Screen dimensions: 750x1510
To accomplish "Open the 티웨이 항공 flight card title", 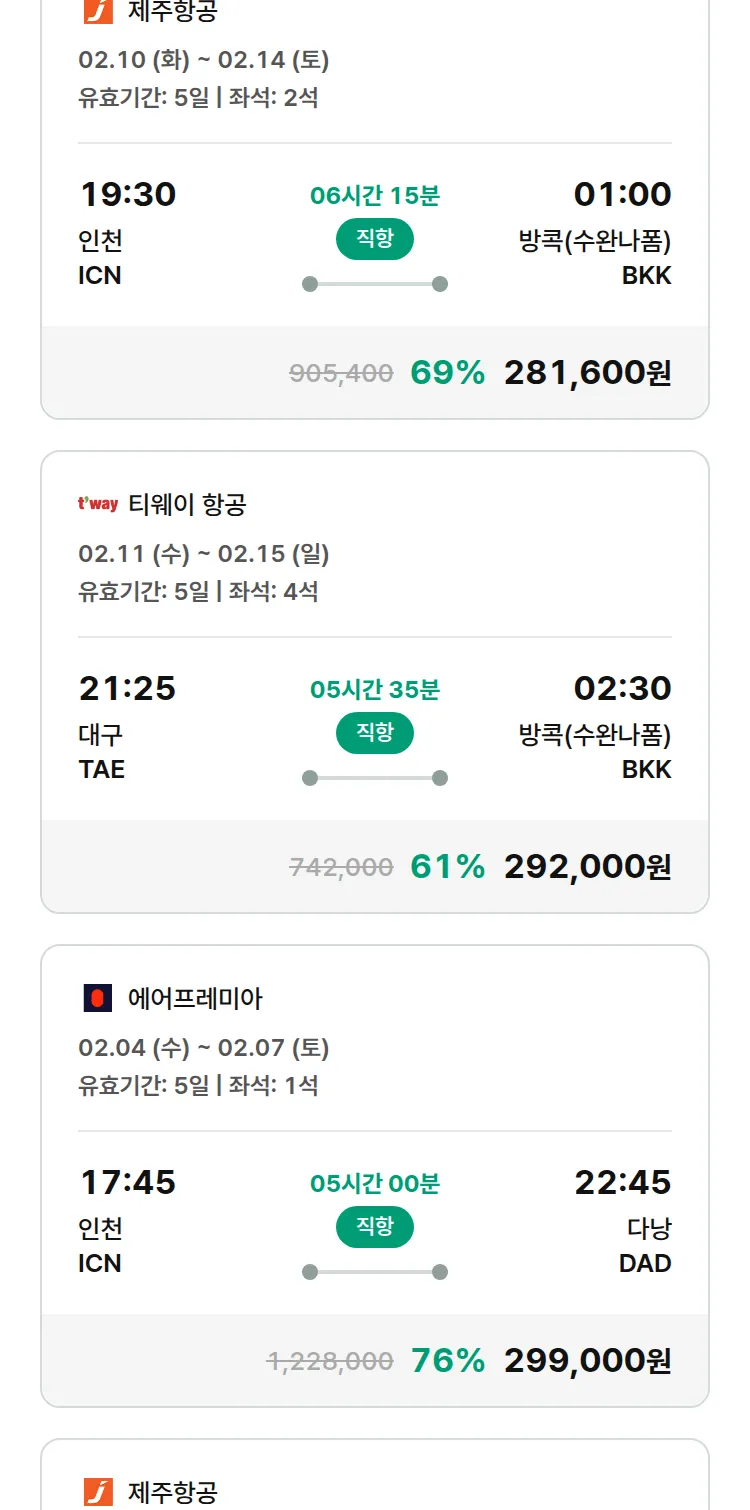I will click(x=187, y=505).
